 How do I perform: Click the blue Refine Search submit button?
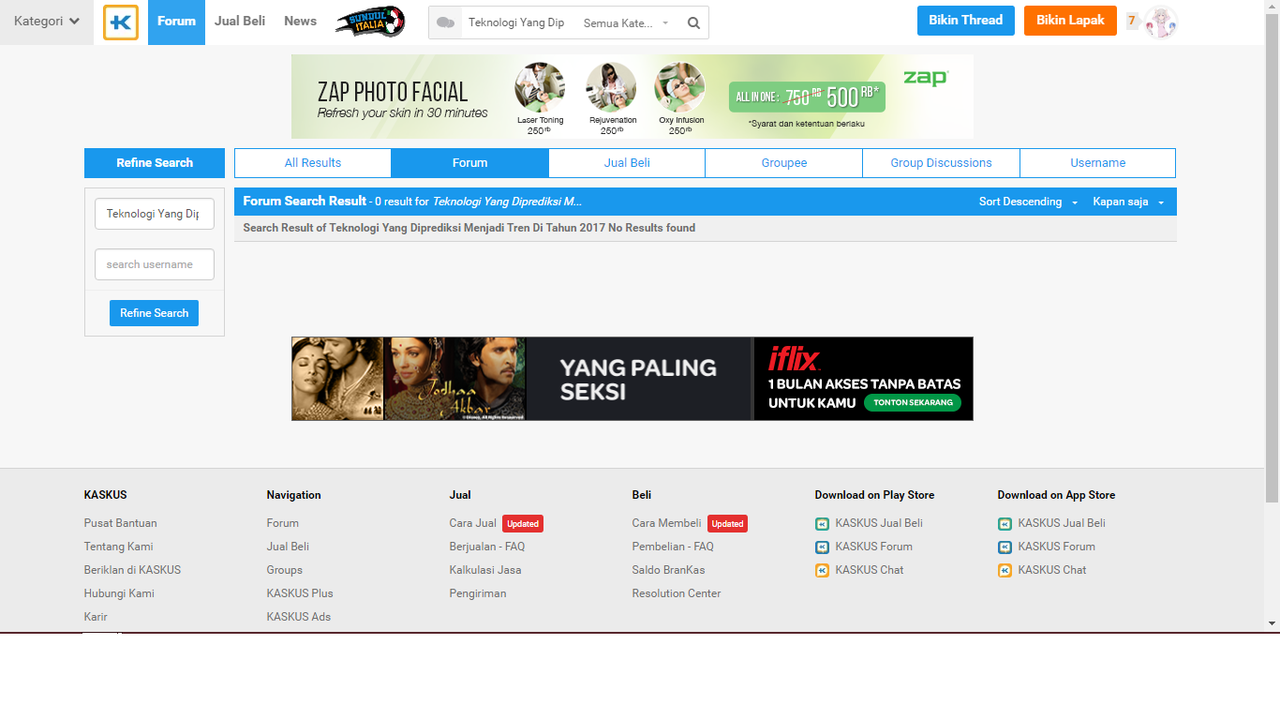coord(154,313)
